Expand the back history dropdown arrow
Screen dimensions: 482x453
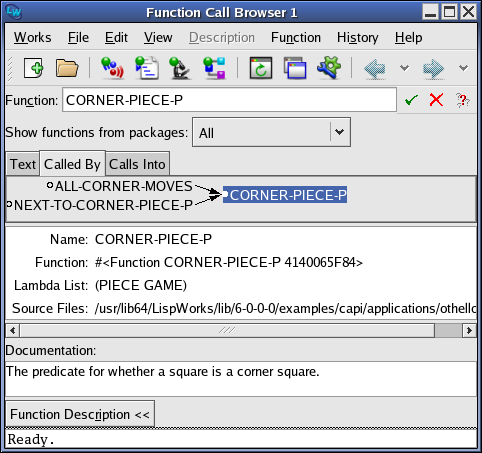[404, 68]
